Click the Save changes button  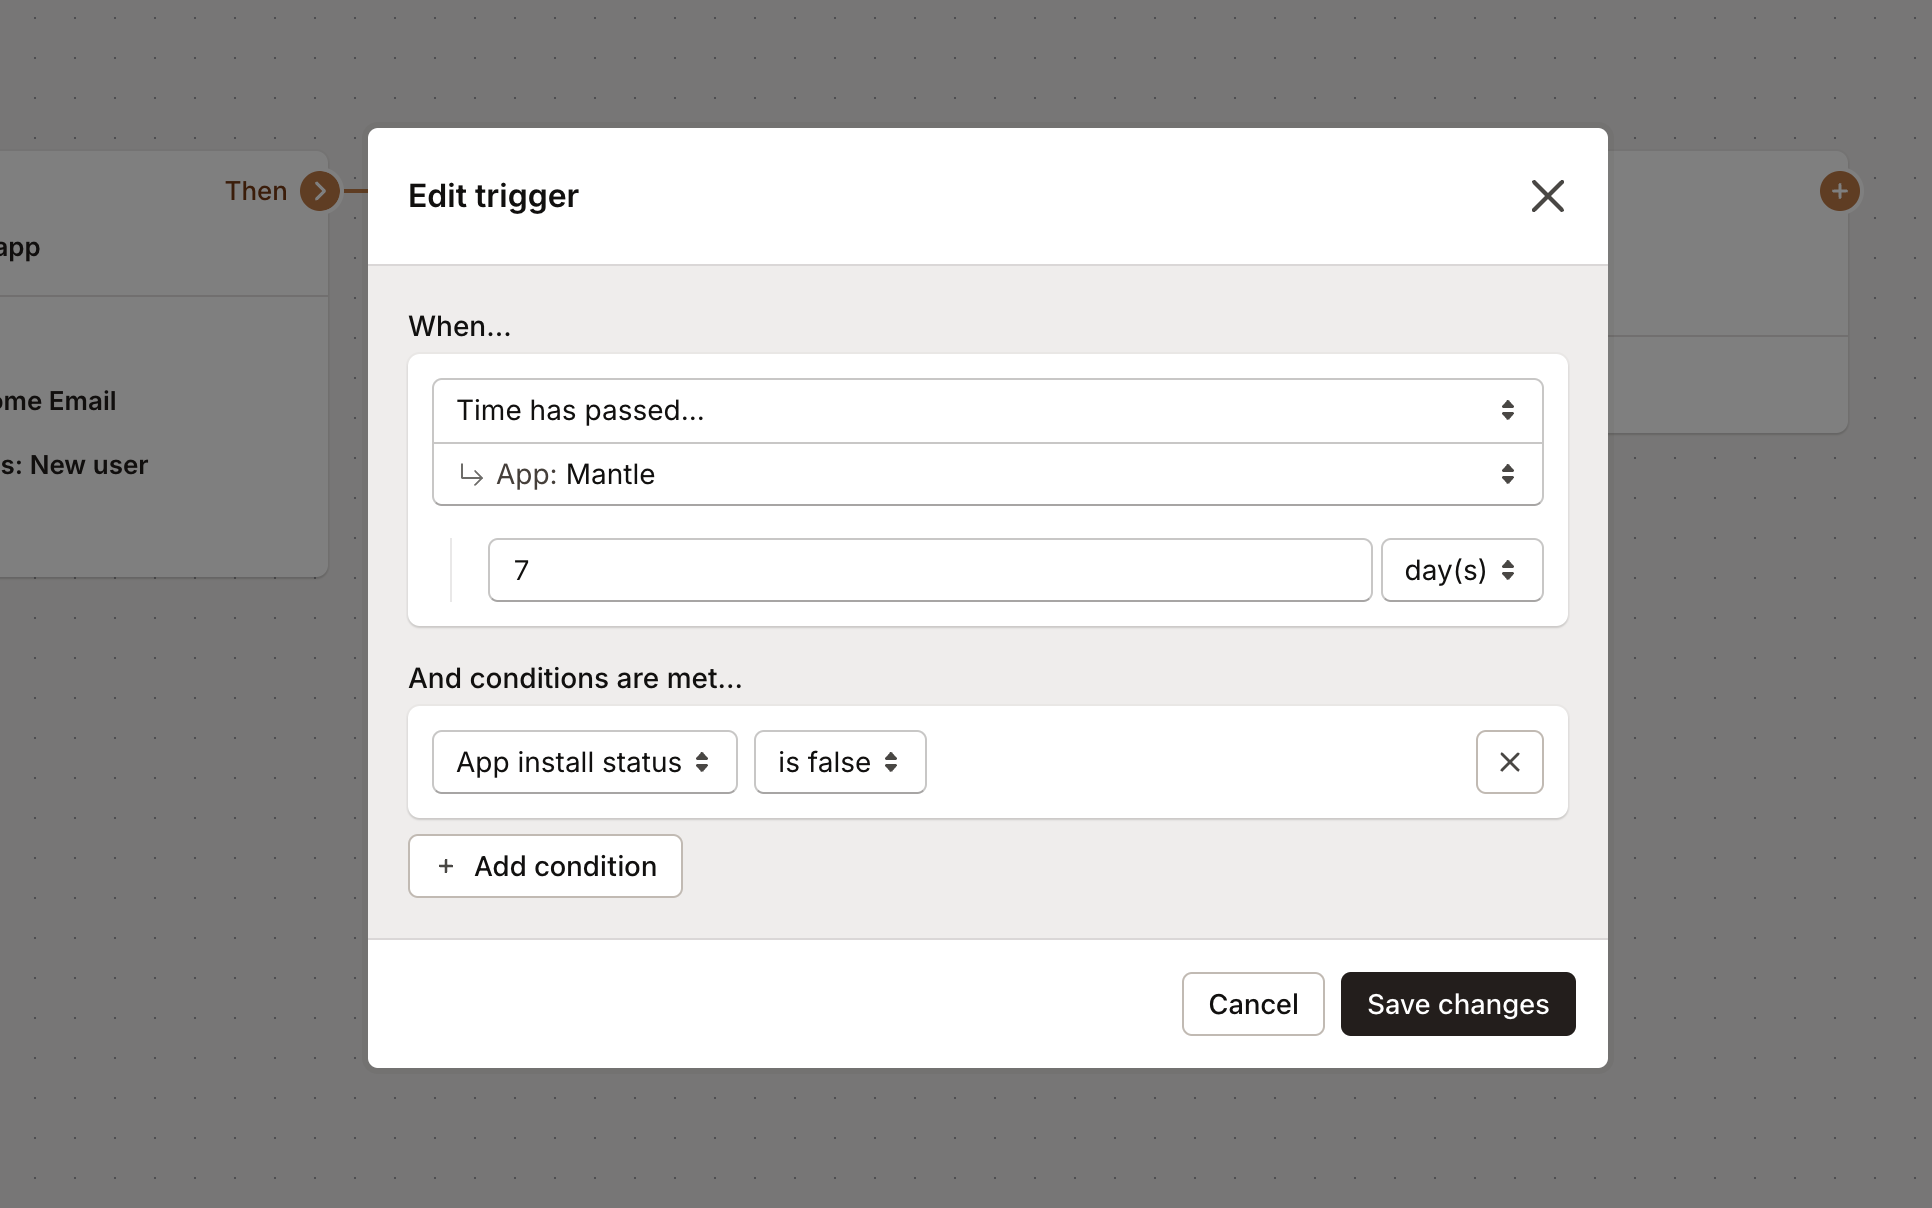click(1457, 1004)
